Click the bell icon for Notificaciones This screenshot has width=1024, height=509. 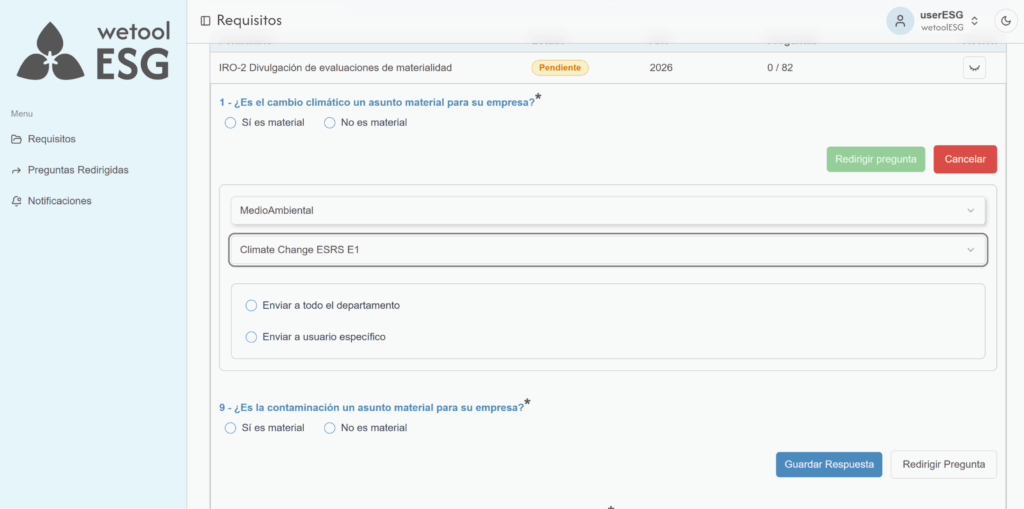[16, 201]
